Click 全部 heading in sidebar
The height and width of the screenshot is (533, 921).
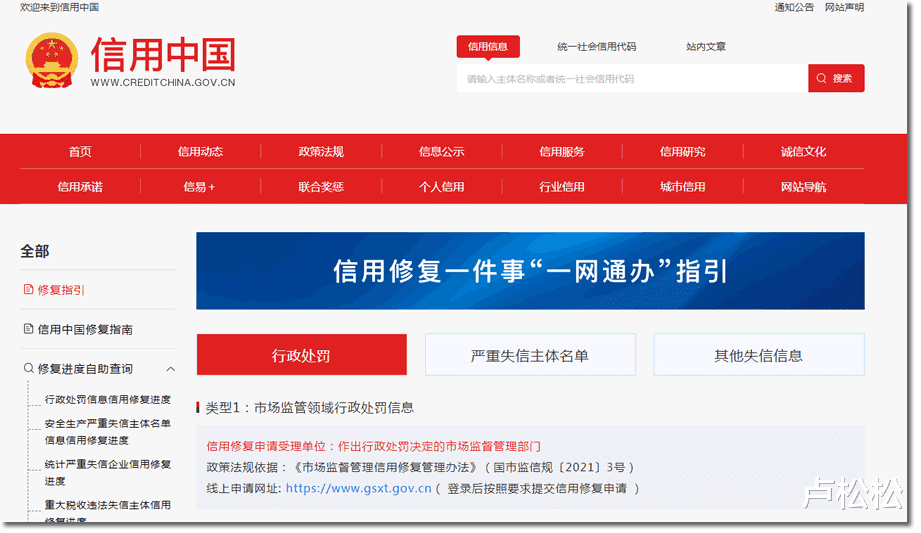(35, 252)
